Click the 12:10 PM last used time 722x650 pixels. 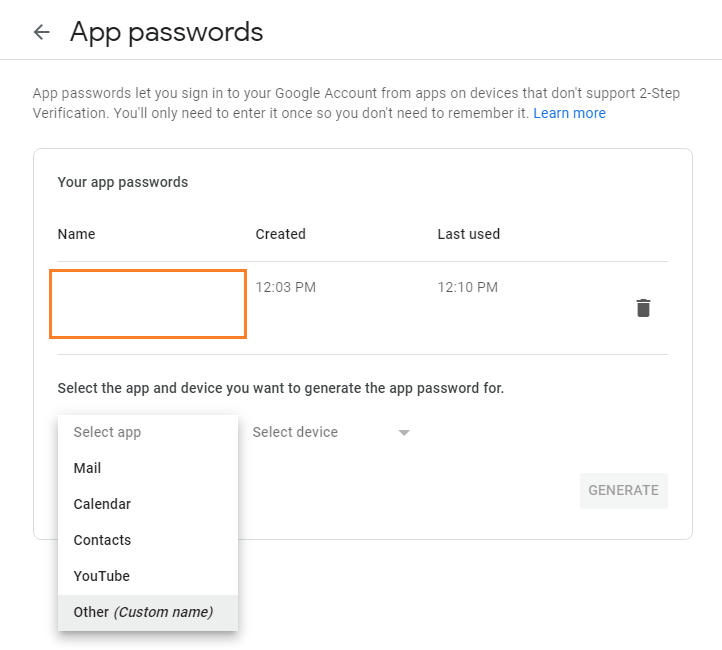click(467, 287)
